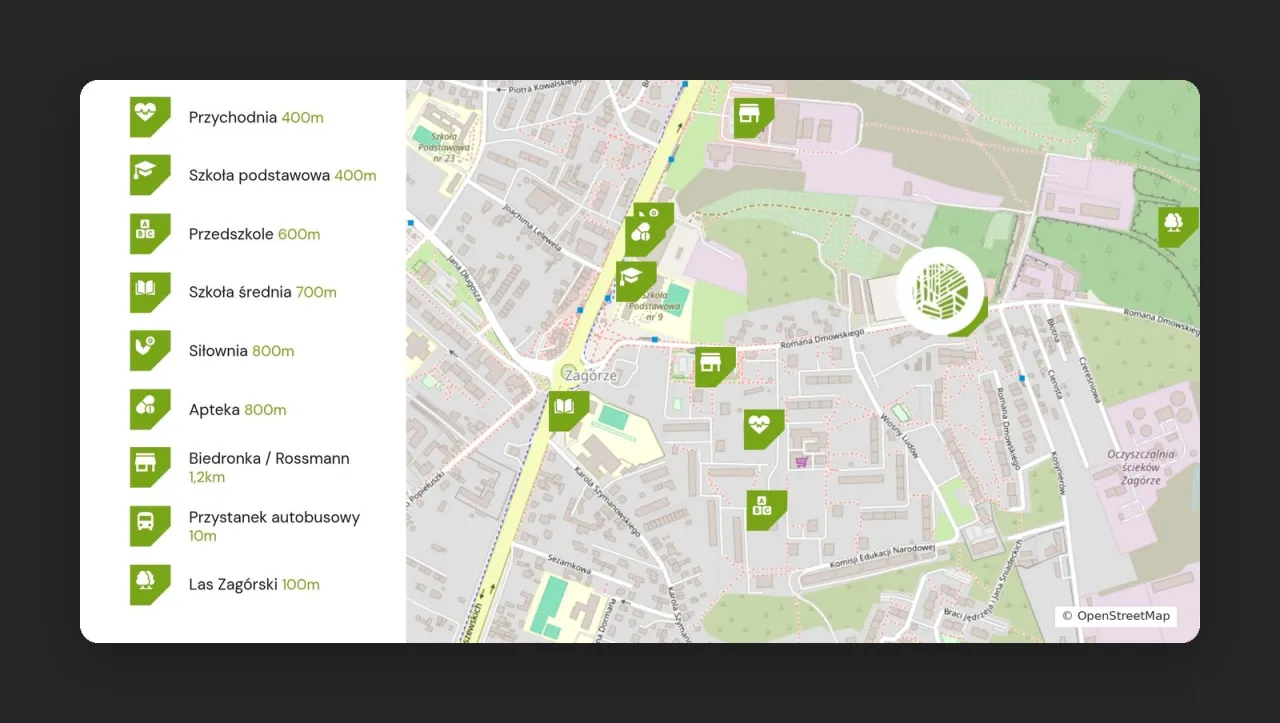
Task: Open the OpenStreetMap attribution link
Action: tap(1116, 616)
